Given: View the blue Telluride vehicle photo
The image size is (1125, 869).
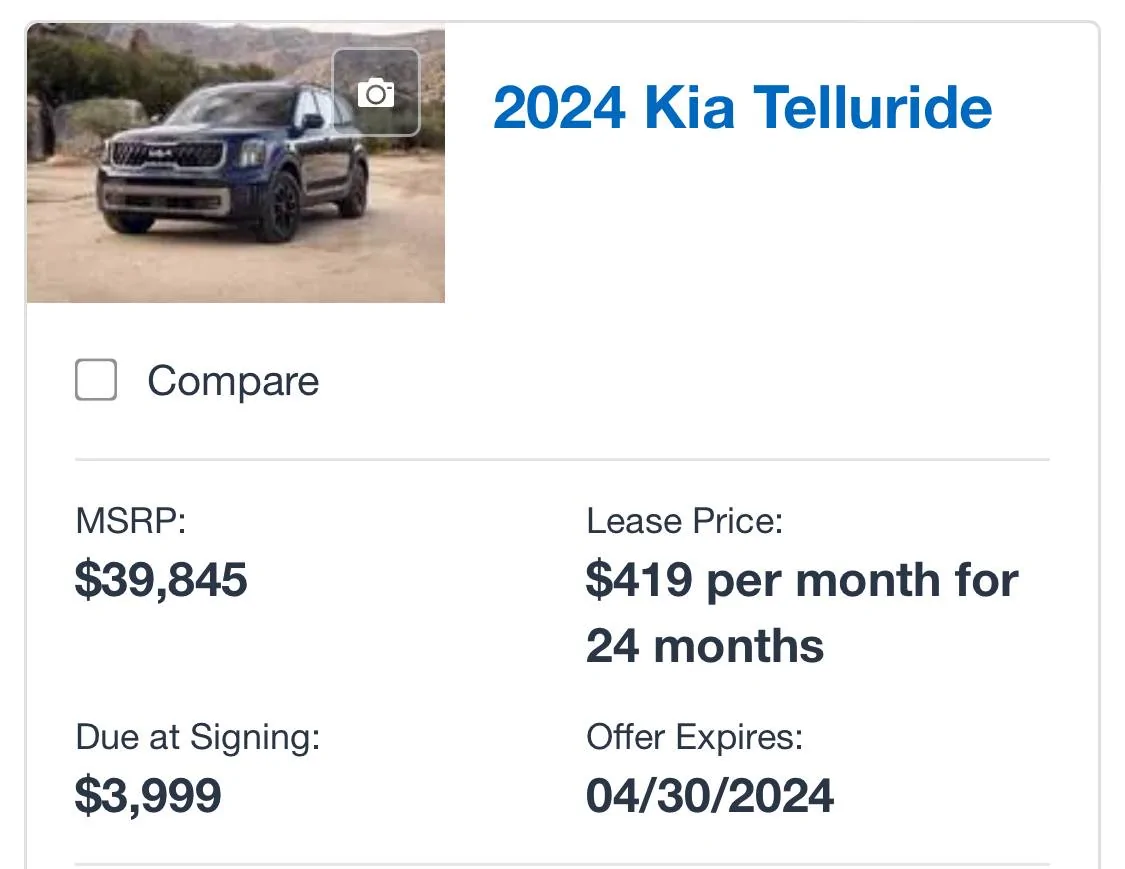Looking at the screenshot, I should (x=235, y=163).
